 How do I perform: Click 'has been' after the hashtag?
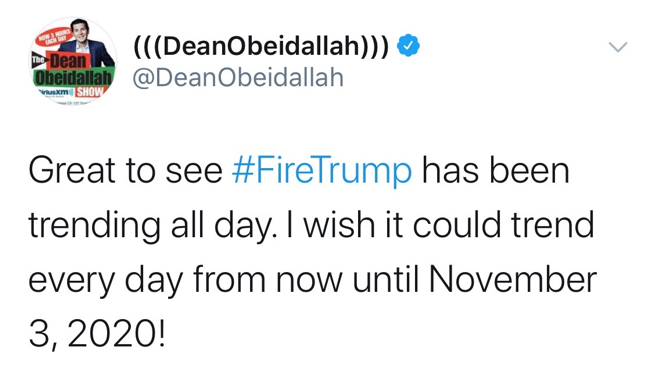(496, 171)
